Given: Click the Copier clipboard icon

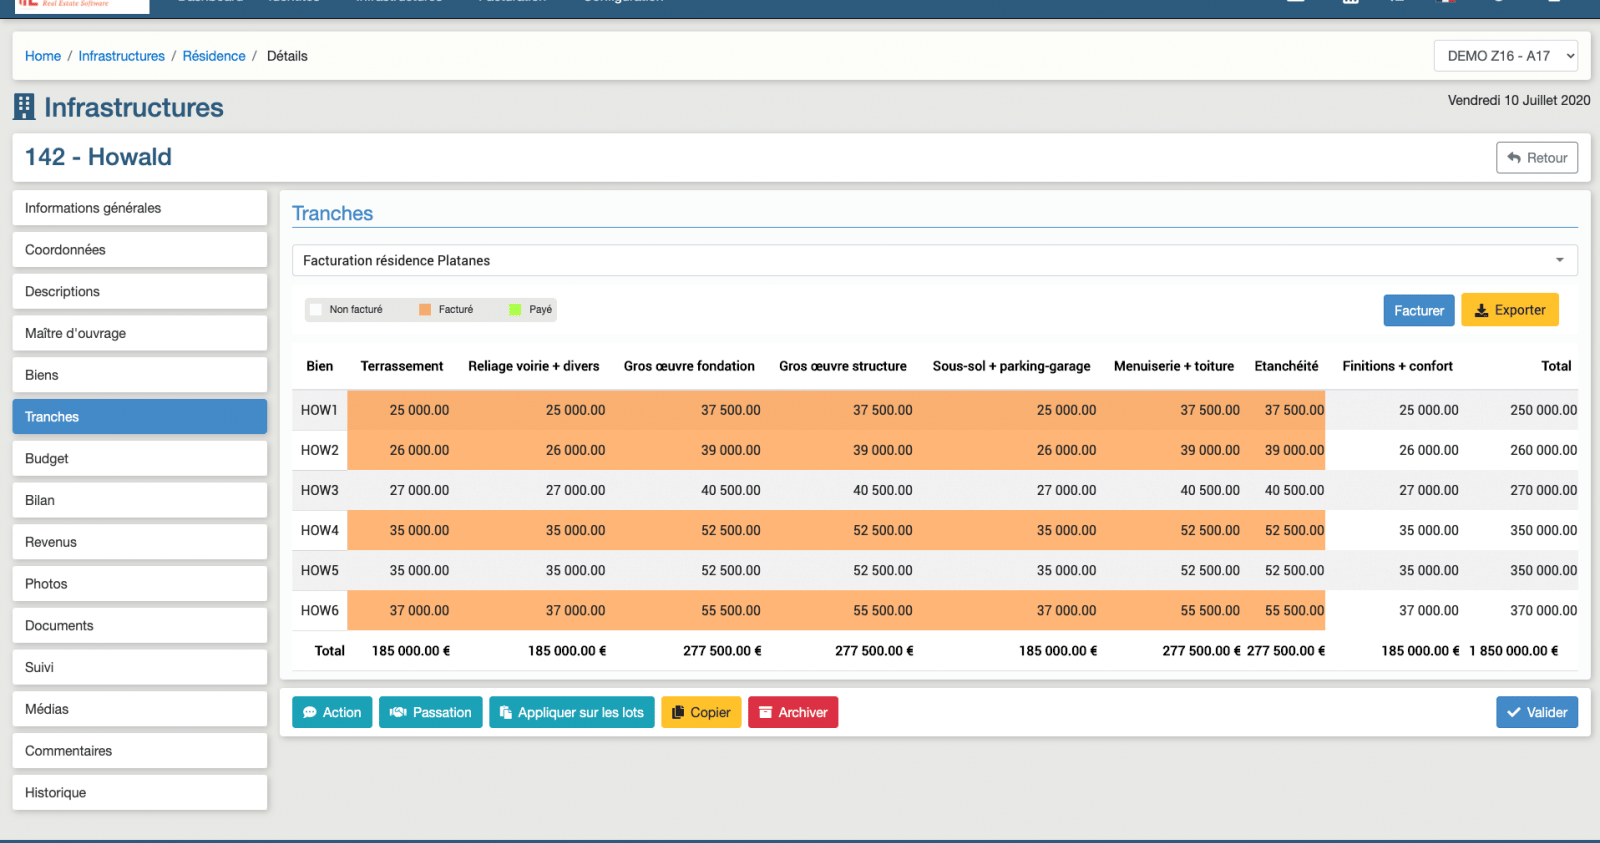Looking at the screenshot, I should (678, 713).
